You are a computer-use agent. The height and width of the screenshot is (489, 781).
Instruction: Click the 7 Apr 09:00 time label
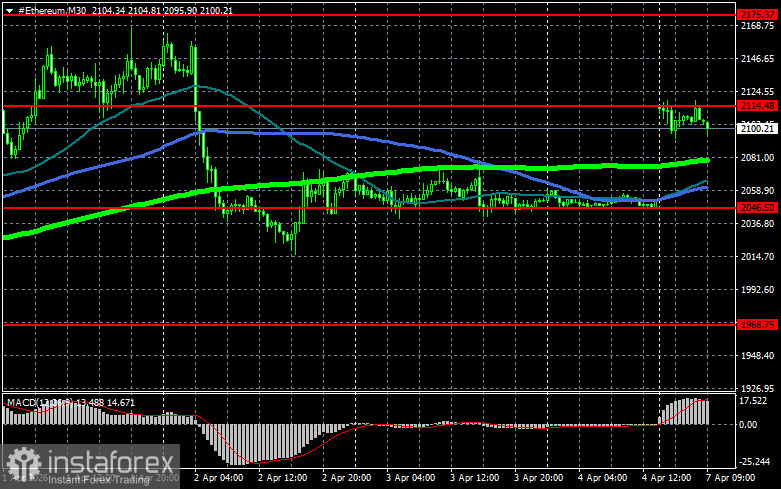coord(731,478)
